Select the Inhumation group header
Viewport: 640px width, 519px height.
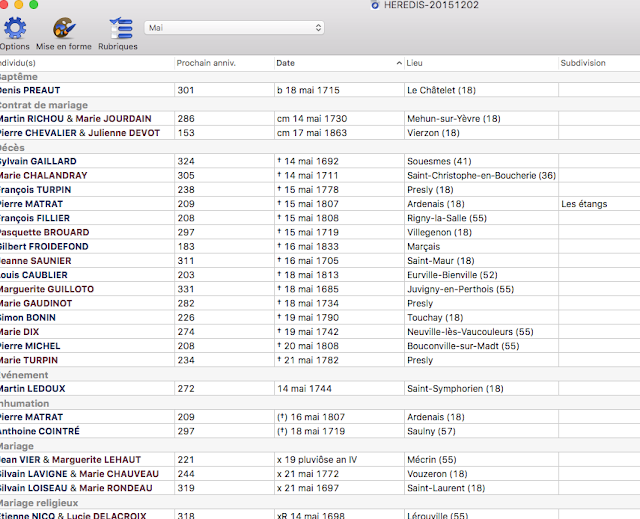[320, 403]
